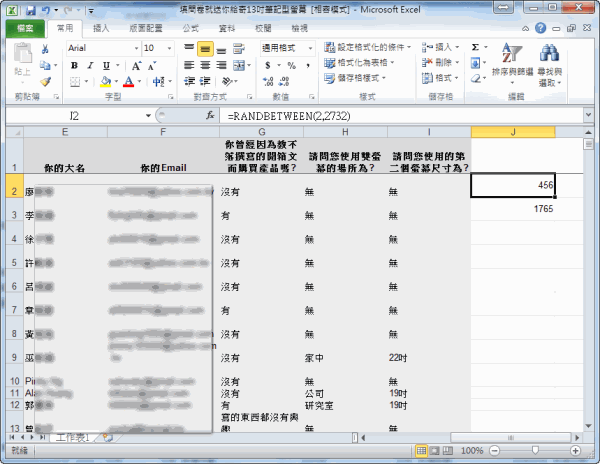The height and width of the screenshot is (464, 600).
Task: Click the zoom in plus button
Action: click(575, 451)
